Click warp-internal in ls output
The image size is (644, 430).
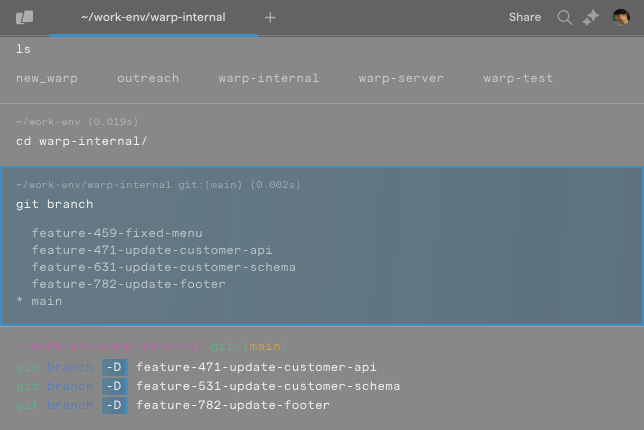click(269, 78)
